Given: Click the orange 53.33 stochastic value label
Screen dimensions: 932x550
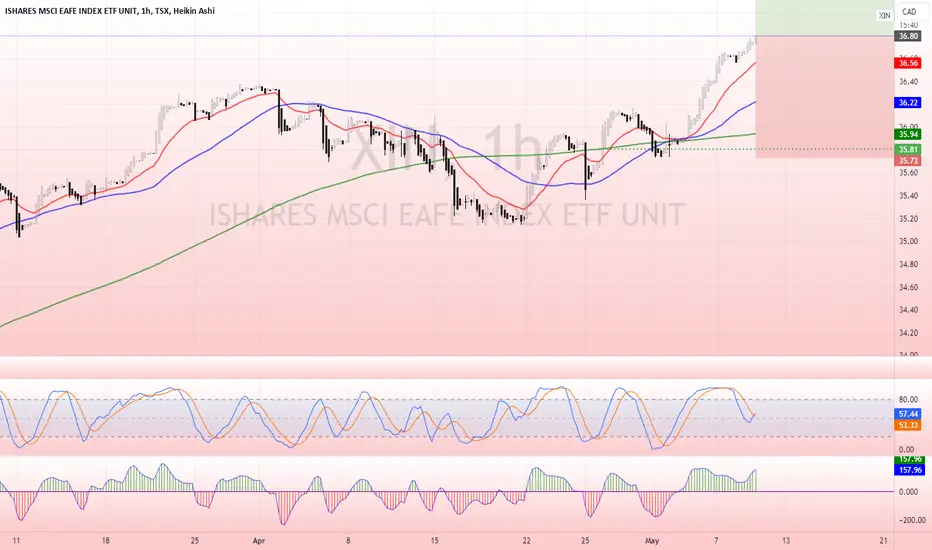Looking at the screenshot, I should [x=908, y=425].
